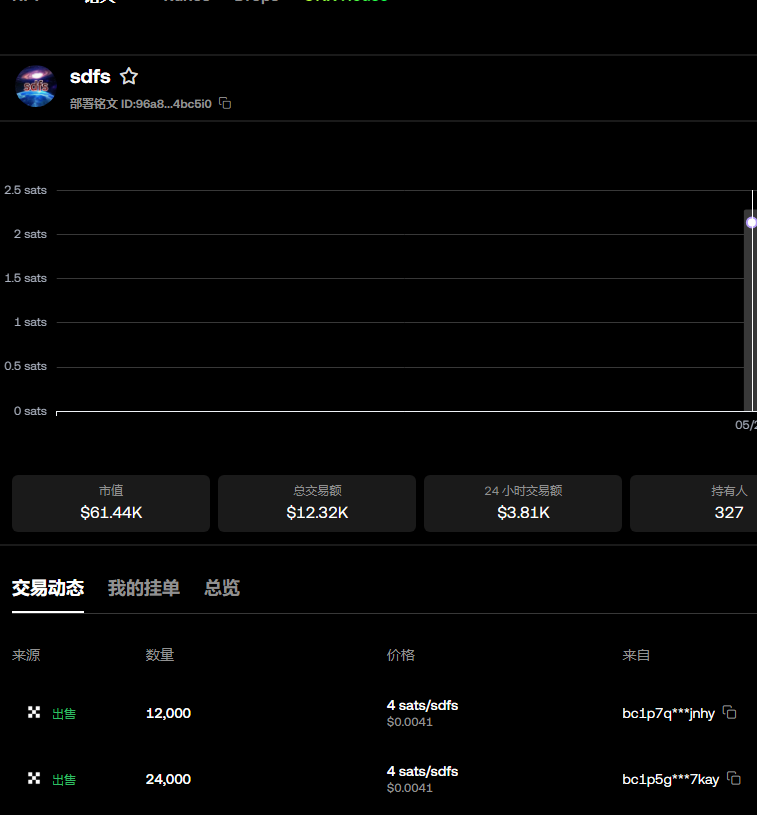Favorite sdfs with the star icon
This screenshot has width=757, height=815.
129,76
